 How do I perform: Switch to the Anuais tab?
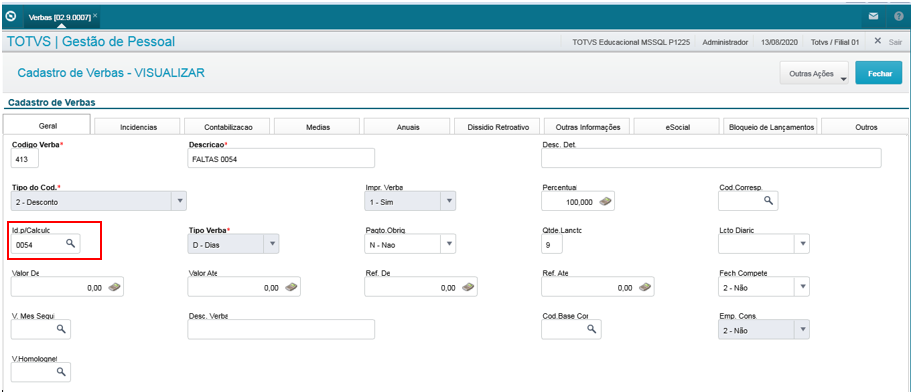click(x=407, y=127)
